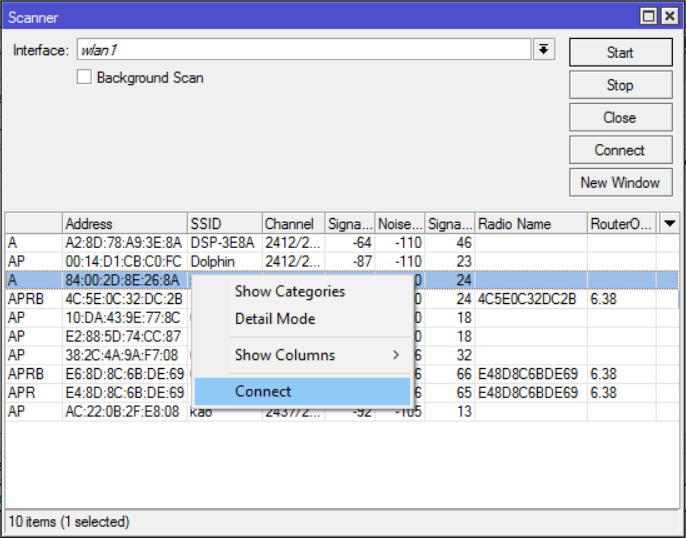Select the DSP-3E8A network row

[x=223, y=242]
